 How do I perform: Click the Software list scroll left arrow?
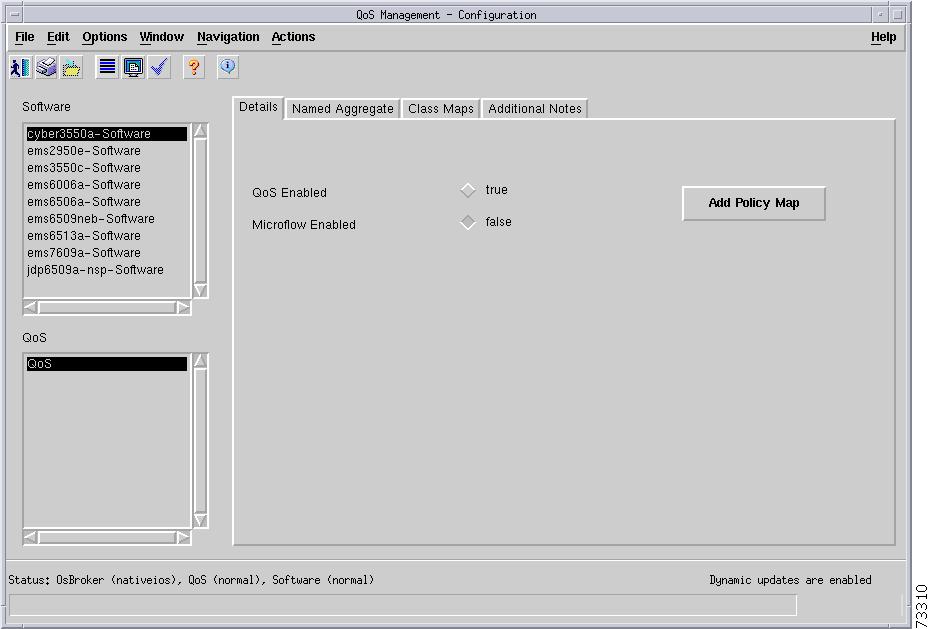click(x=30, y=308)
